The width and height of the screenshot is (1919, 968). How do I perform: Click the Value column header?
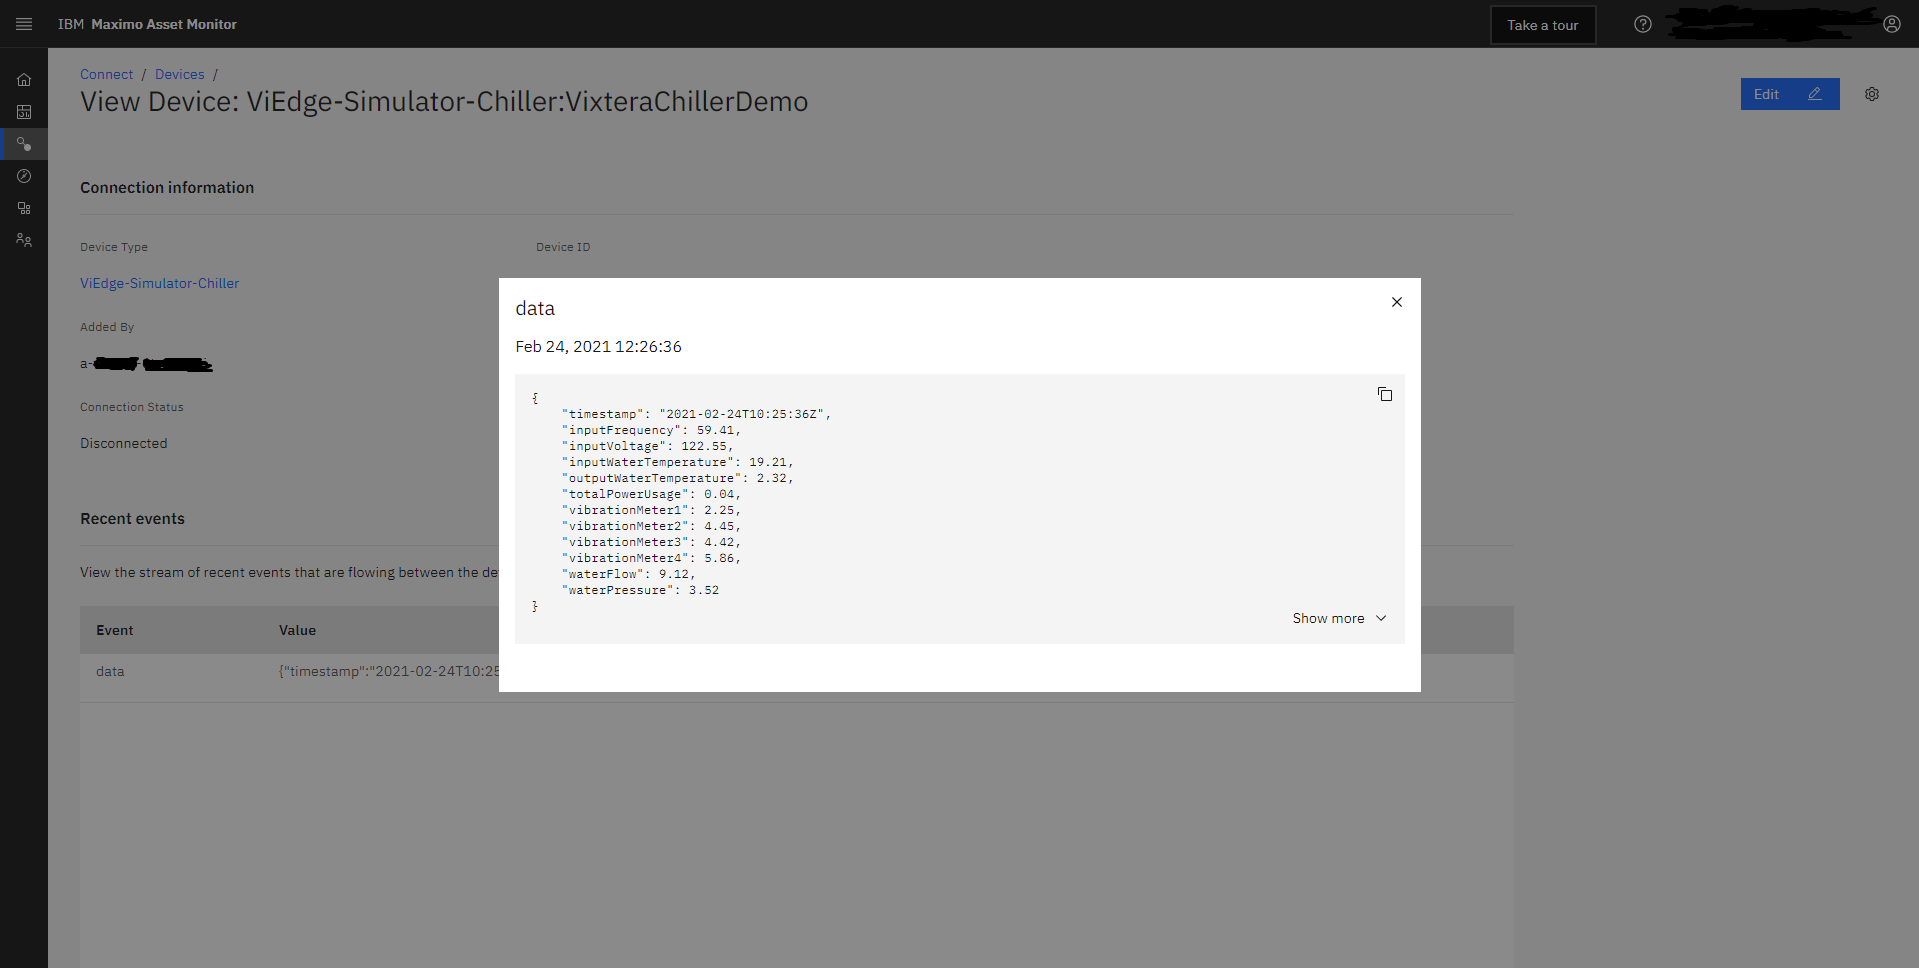297,630
